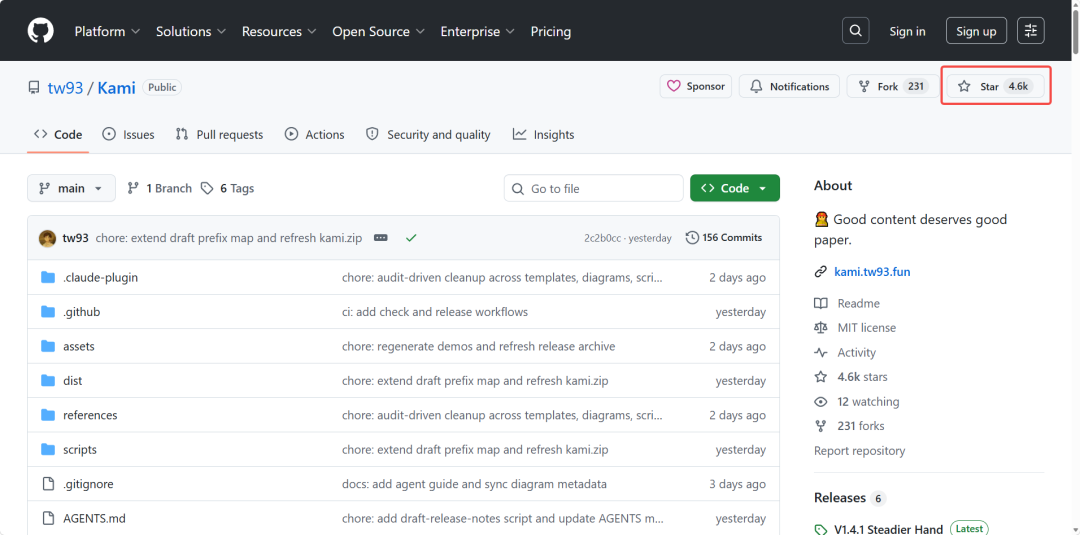Screen dimensions: 1080x535
Task: Click the Notifications bell button
Action: click(789, 87)
